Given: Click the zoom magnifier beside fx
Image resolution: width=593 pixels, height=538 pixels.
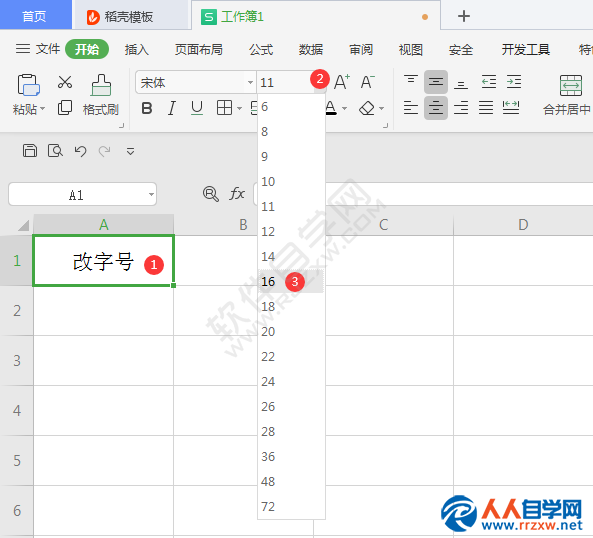Looking at the screenshot, I should tap(211, 194).
